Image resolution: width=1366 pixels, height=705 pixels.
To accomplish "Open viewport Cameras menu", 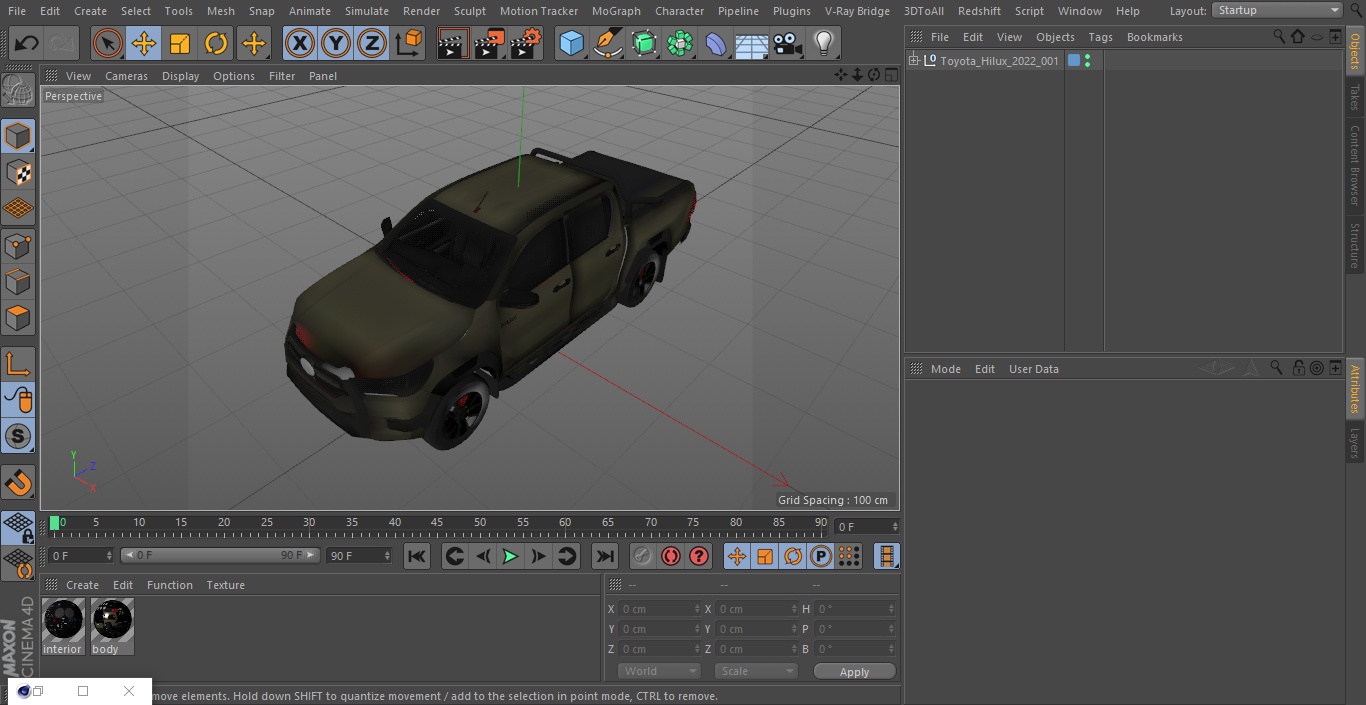I will pos(126,76).
